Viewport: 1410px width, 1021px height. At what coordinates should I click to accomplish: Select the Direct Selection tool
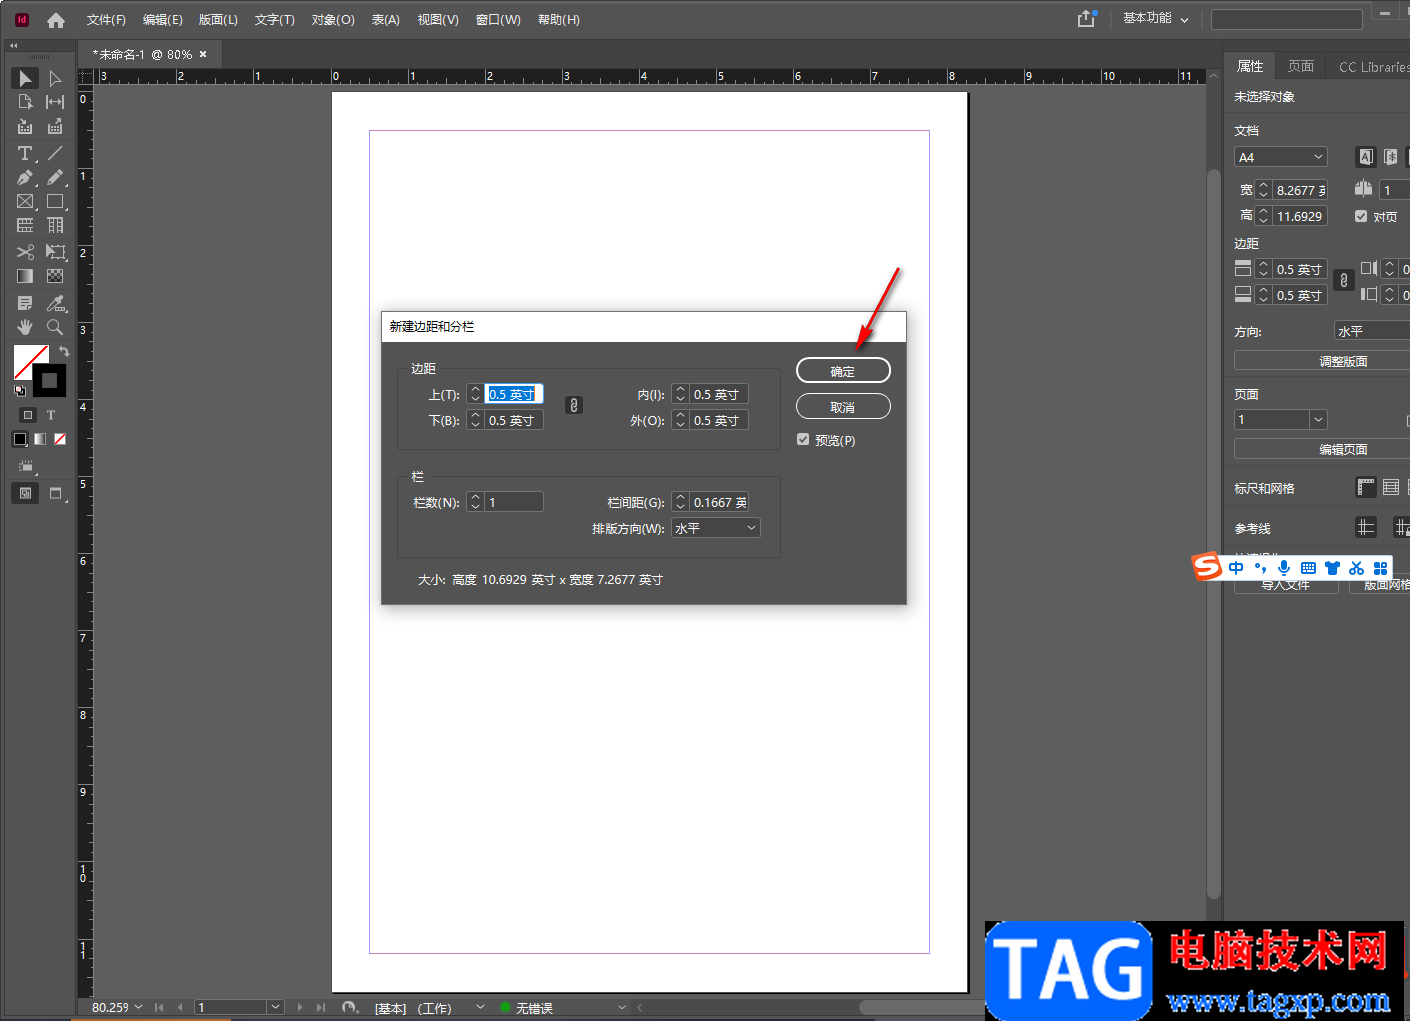tap(55, 78)
